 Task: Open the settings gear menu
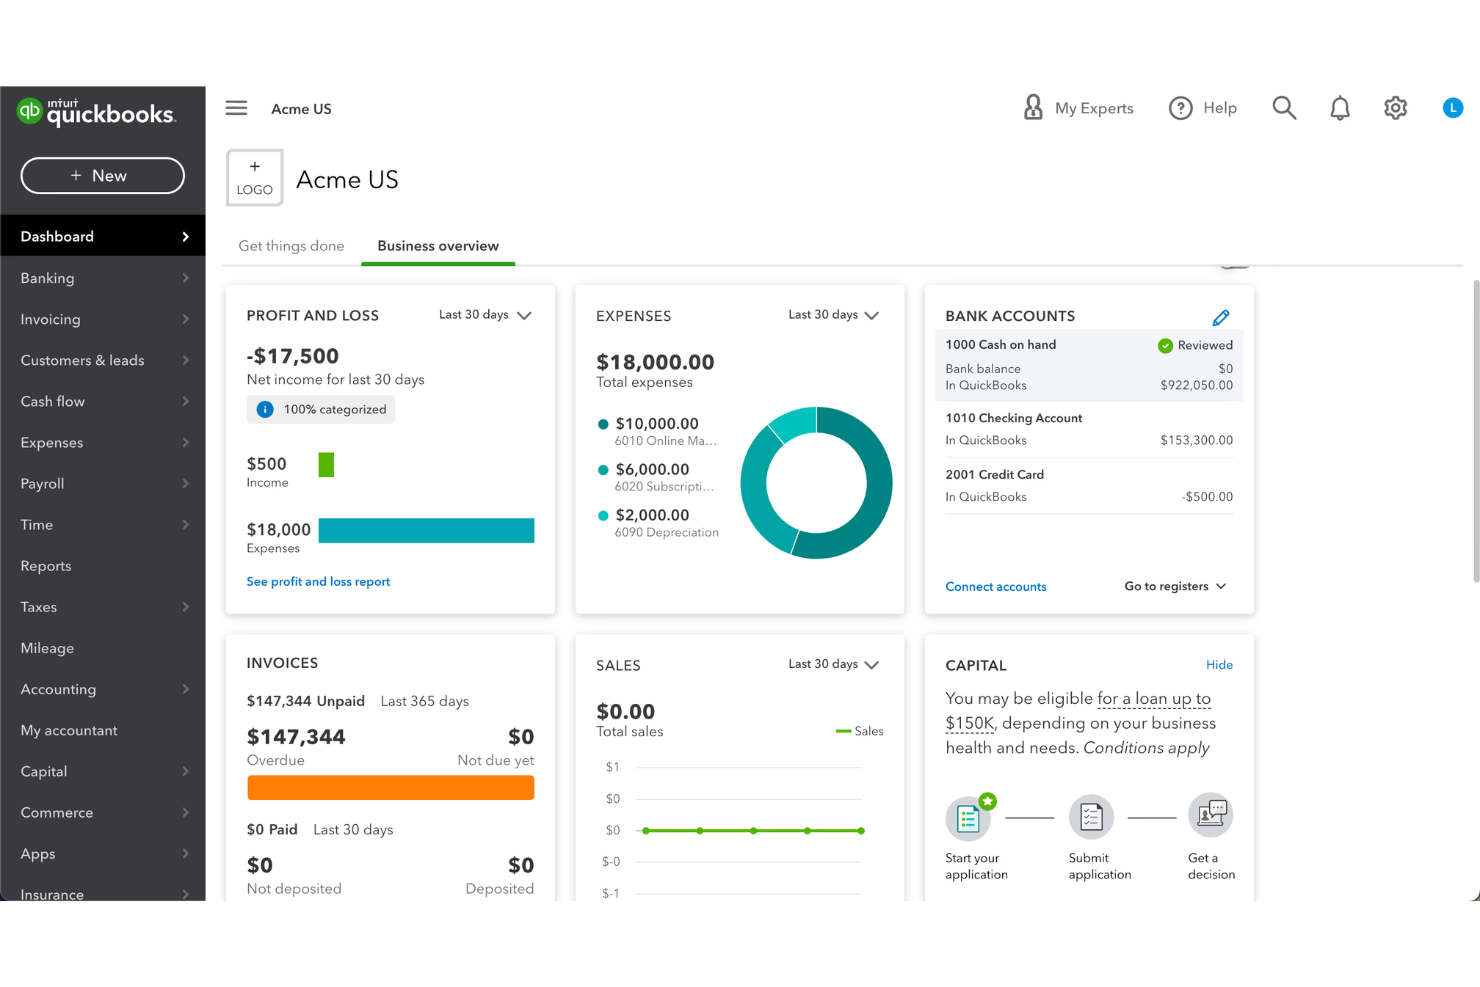point(1396,108)
